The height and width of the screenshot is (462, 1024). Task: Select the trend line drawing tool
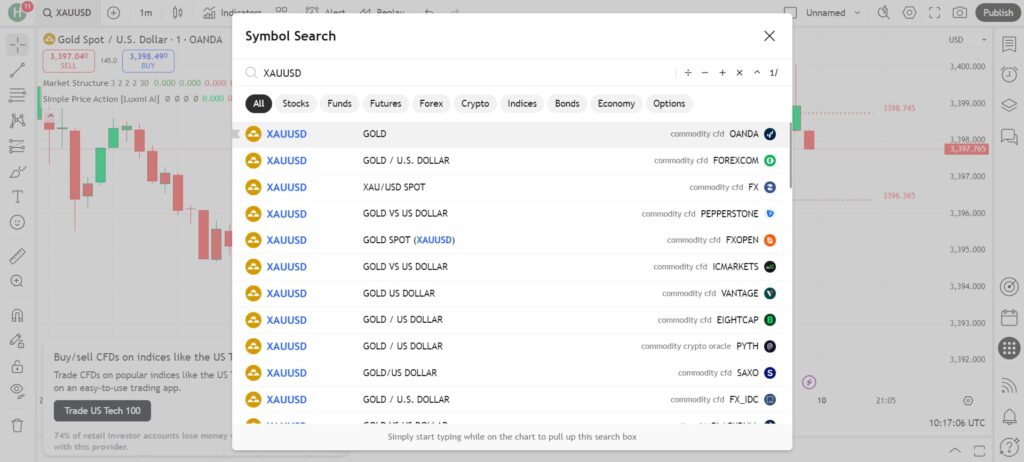(x=17, y=70)
